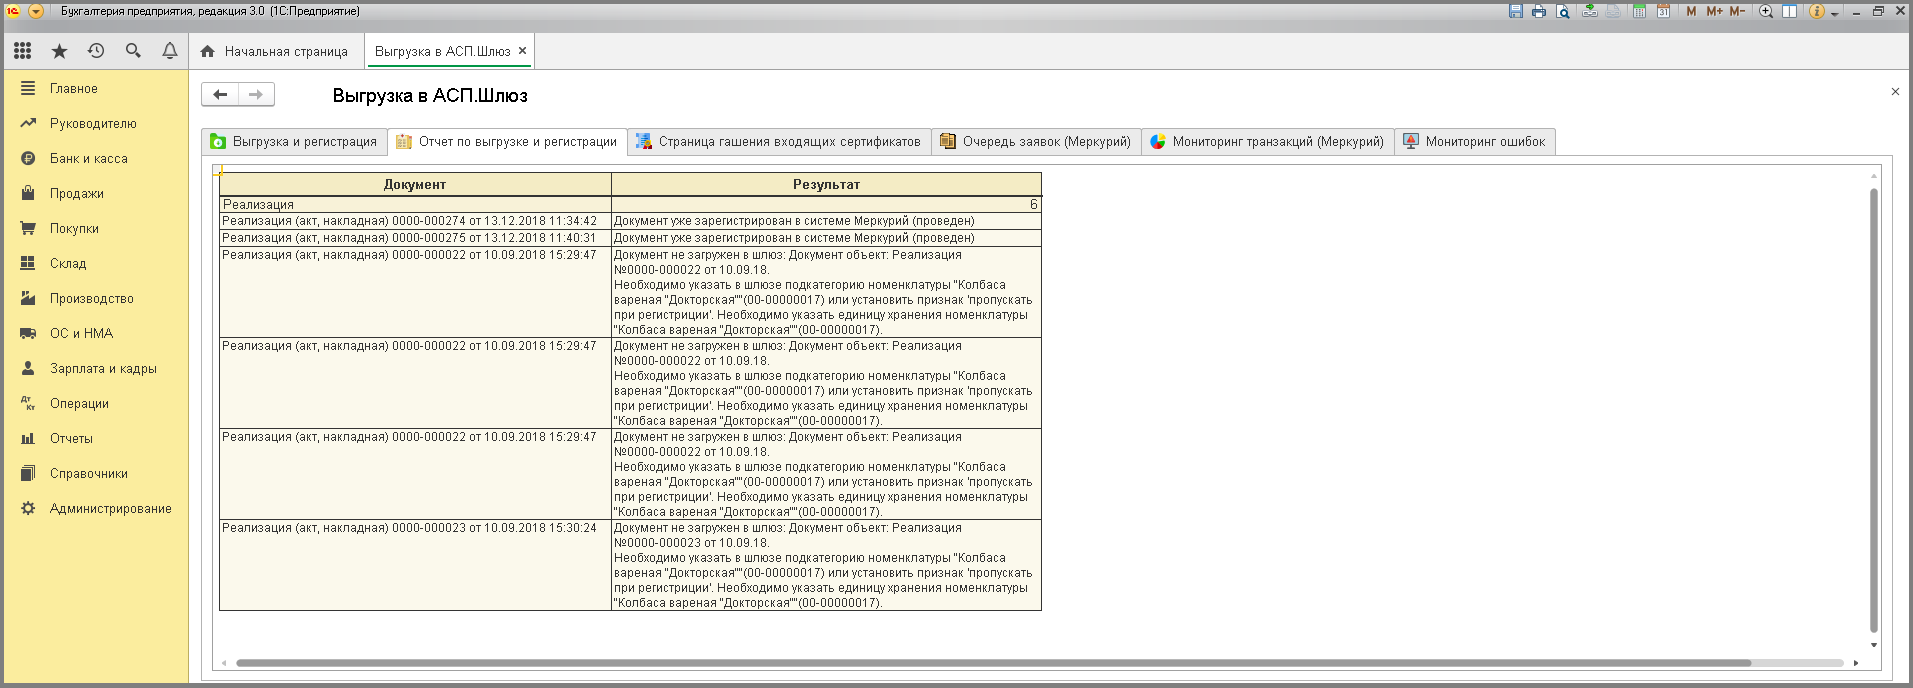Open Производство section
This screenshot has width=1913, height=688.
pyautogui.click(x=96, y=298)
